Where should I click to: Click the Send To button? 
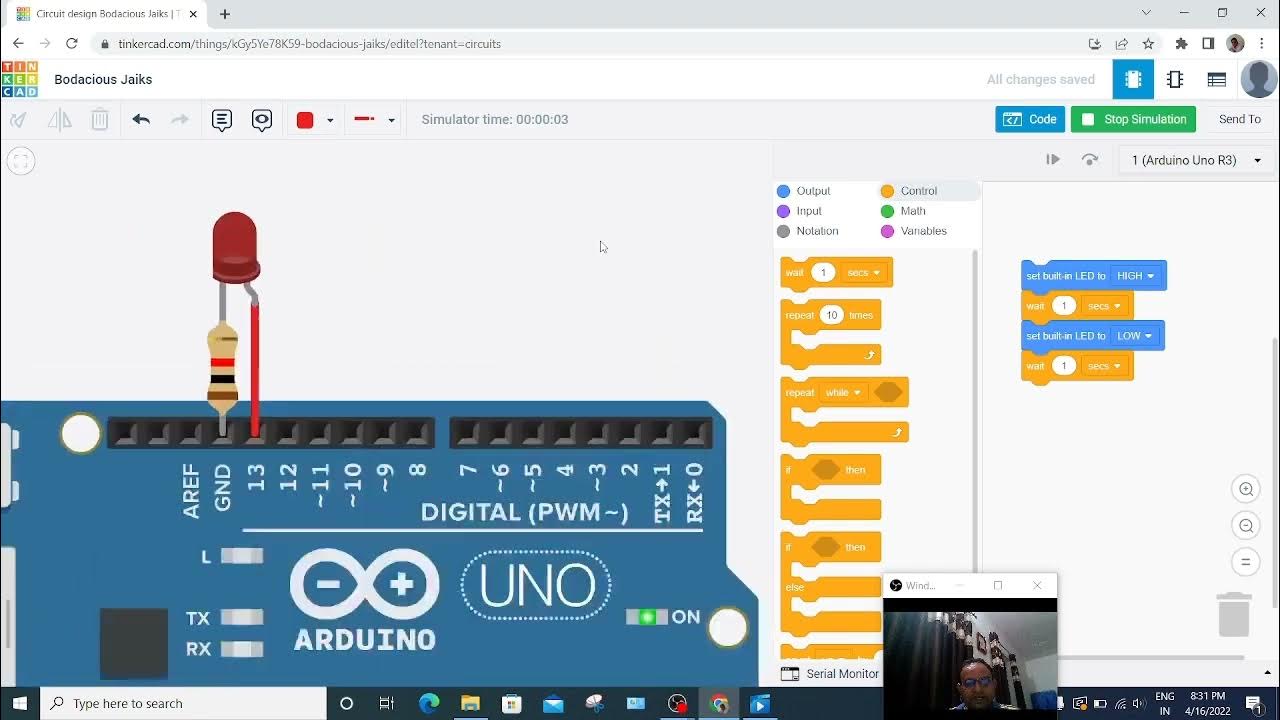click(x=1240, y=119)
